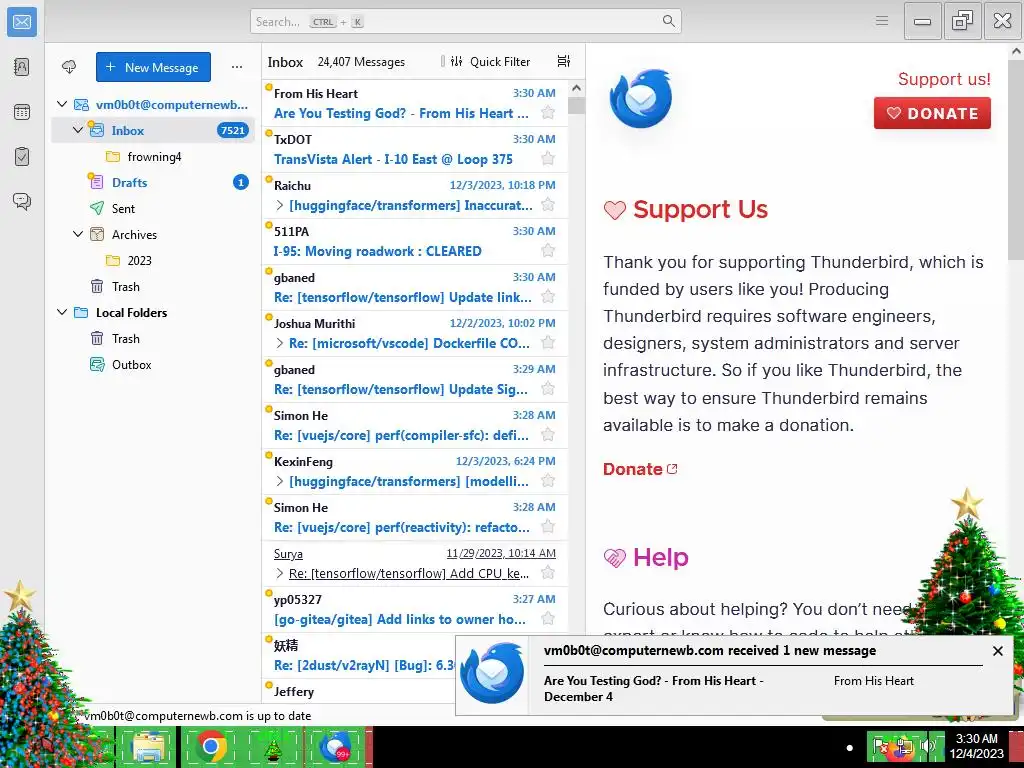
Task: Open File Explorer from the taskbar
Action: [x=148, y=747]
